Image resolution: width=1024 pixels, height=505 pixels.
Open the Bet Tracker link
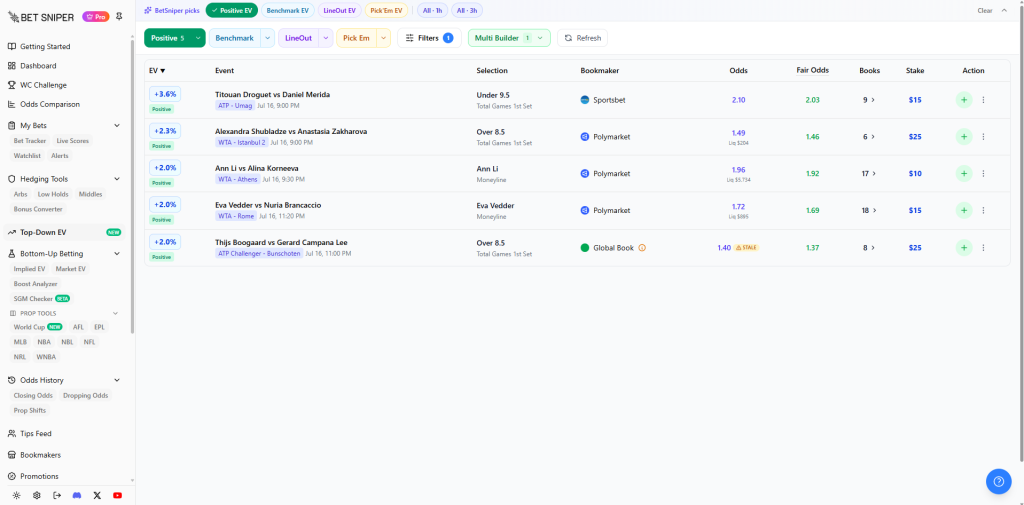(x=30, y=140)
